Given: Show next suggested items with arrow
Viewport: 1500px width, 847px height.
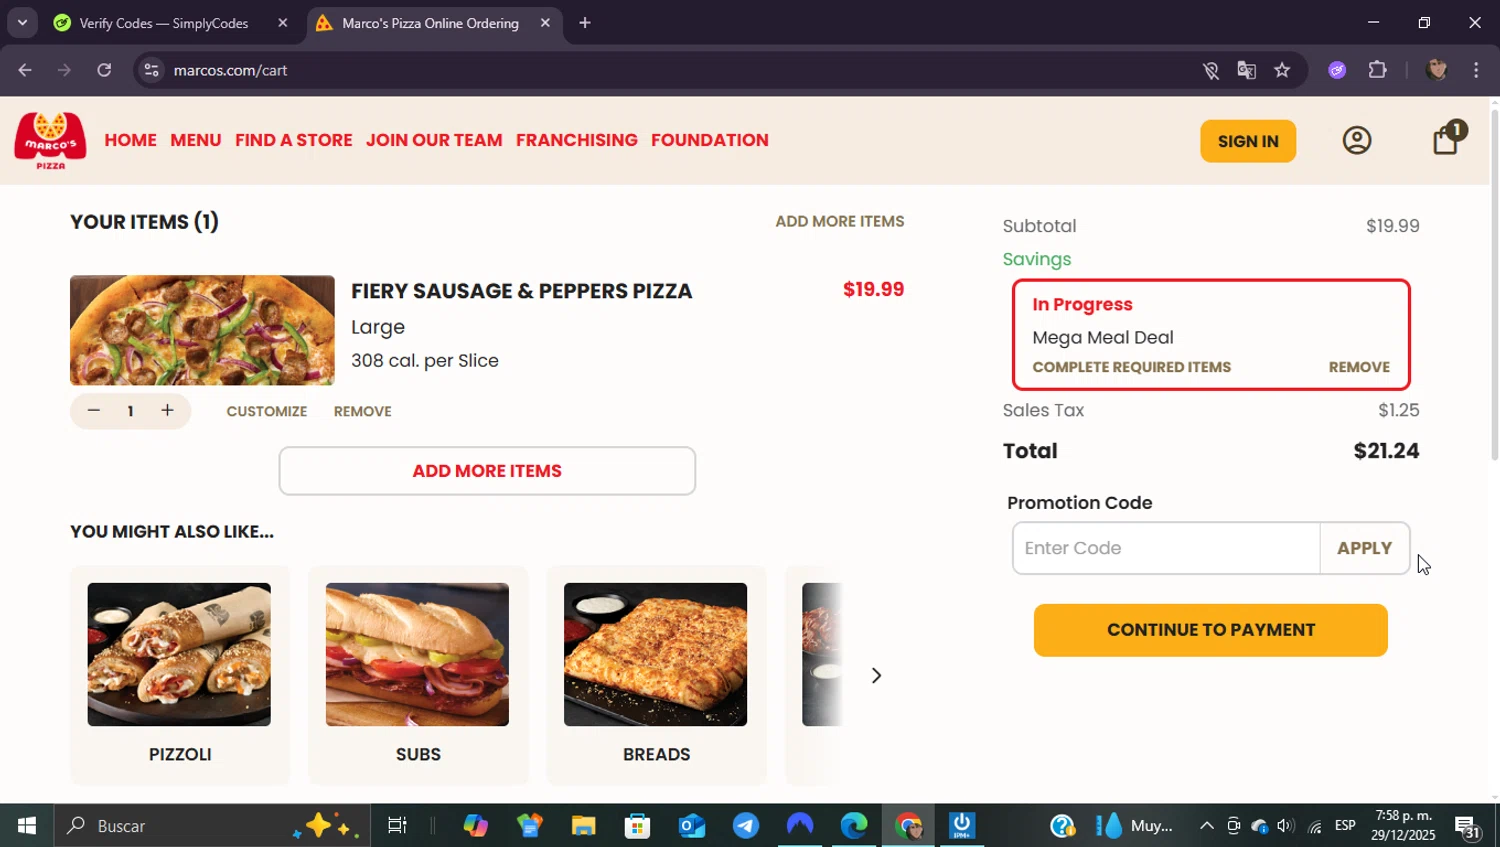Looking at the screenshot, I should pyautogui.click(x=876, y=676).
